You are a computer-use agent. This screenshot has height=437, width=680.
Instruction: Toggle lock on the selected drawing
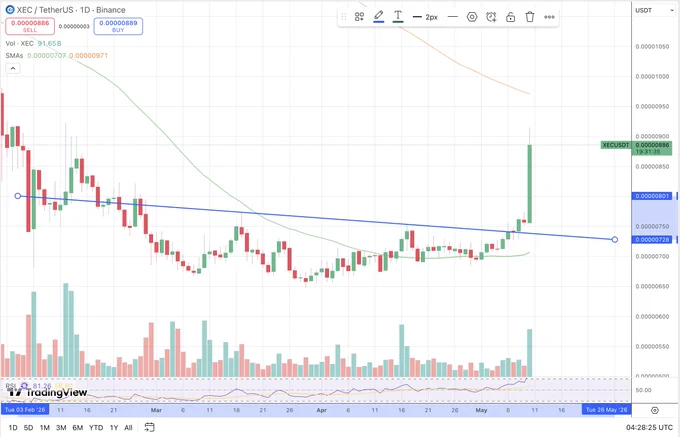tap(510, 17)
